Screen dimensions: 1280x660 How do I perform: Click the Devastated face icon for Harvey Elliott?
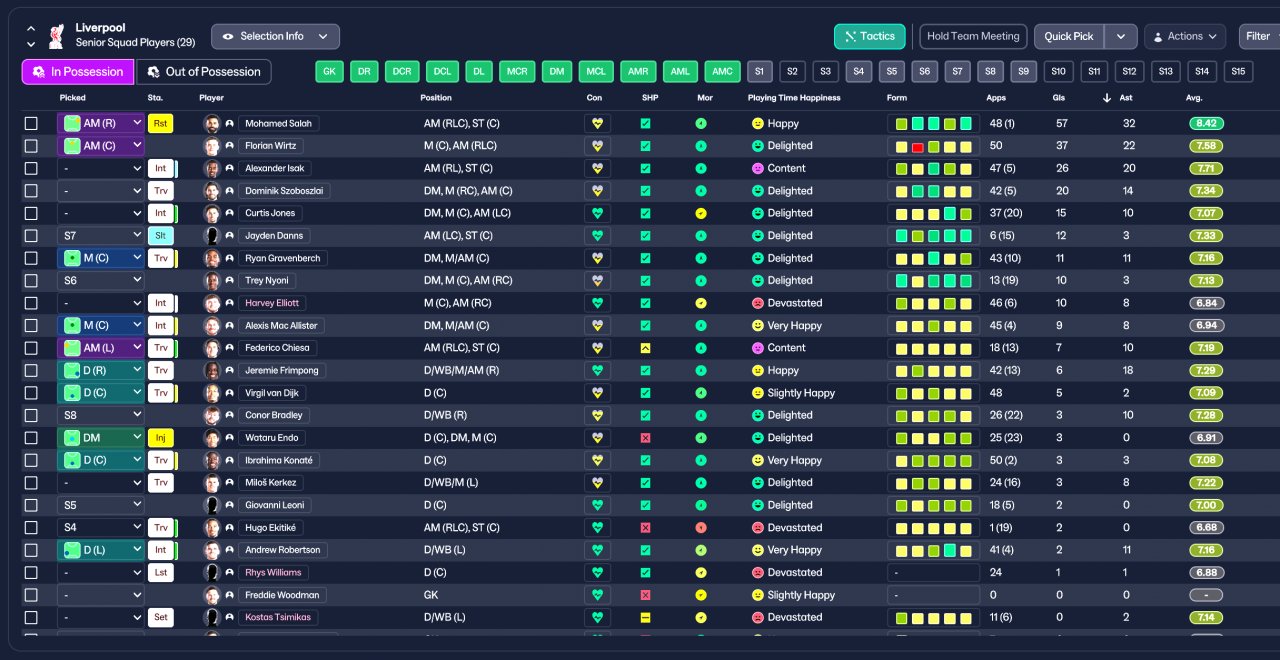click(758, 303)
